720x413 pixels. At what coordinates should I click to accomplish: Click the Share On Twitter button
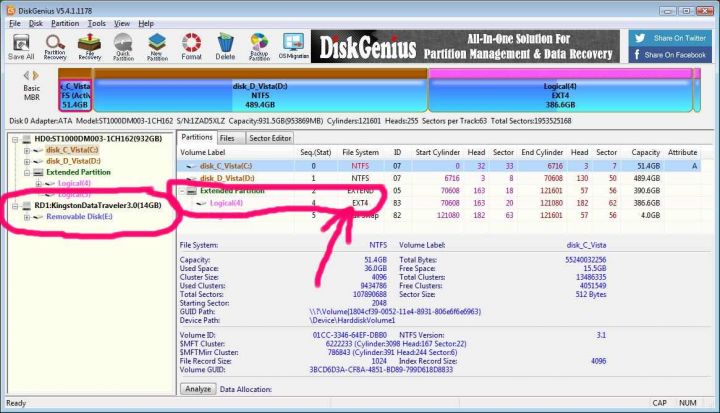tap(670, 38)
